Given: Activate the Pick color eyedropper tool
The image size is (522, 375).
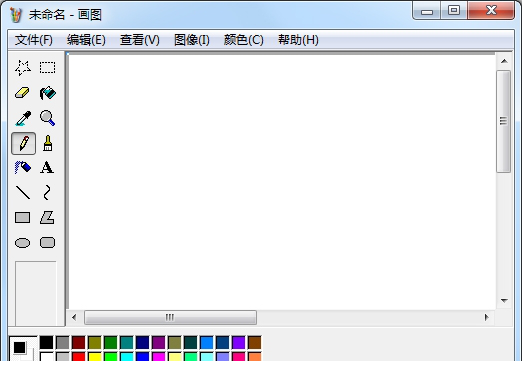Looking at the screenshot, I should 23,118.
